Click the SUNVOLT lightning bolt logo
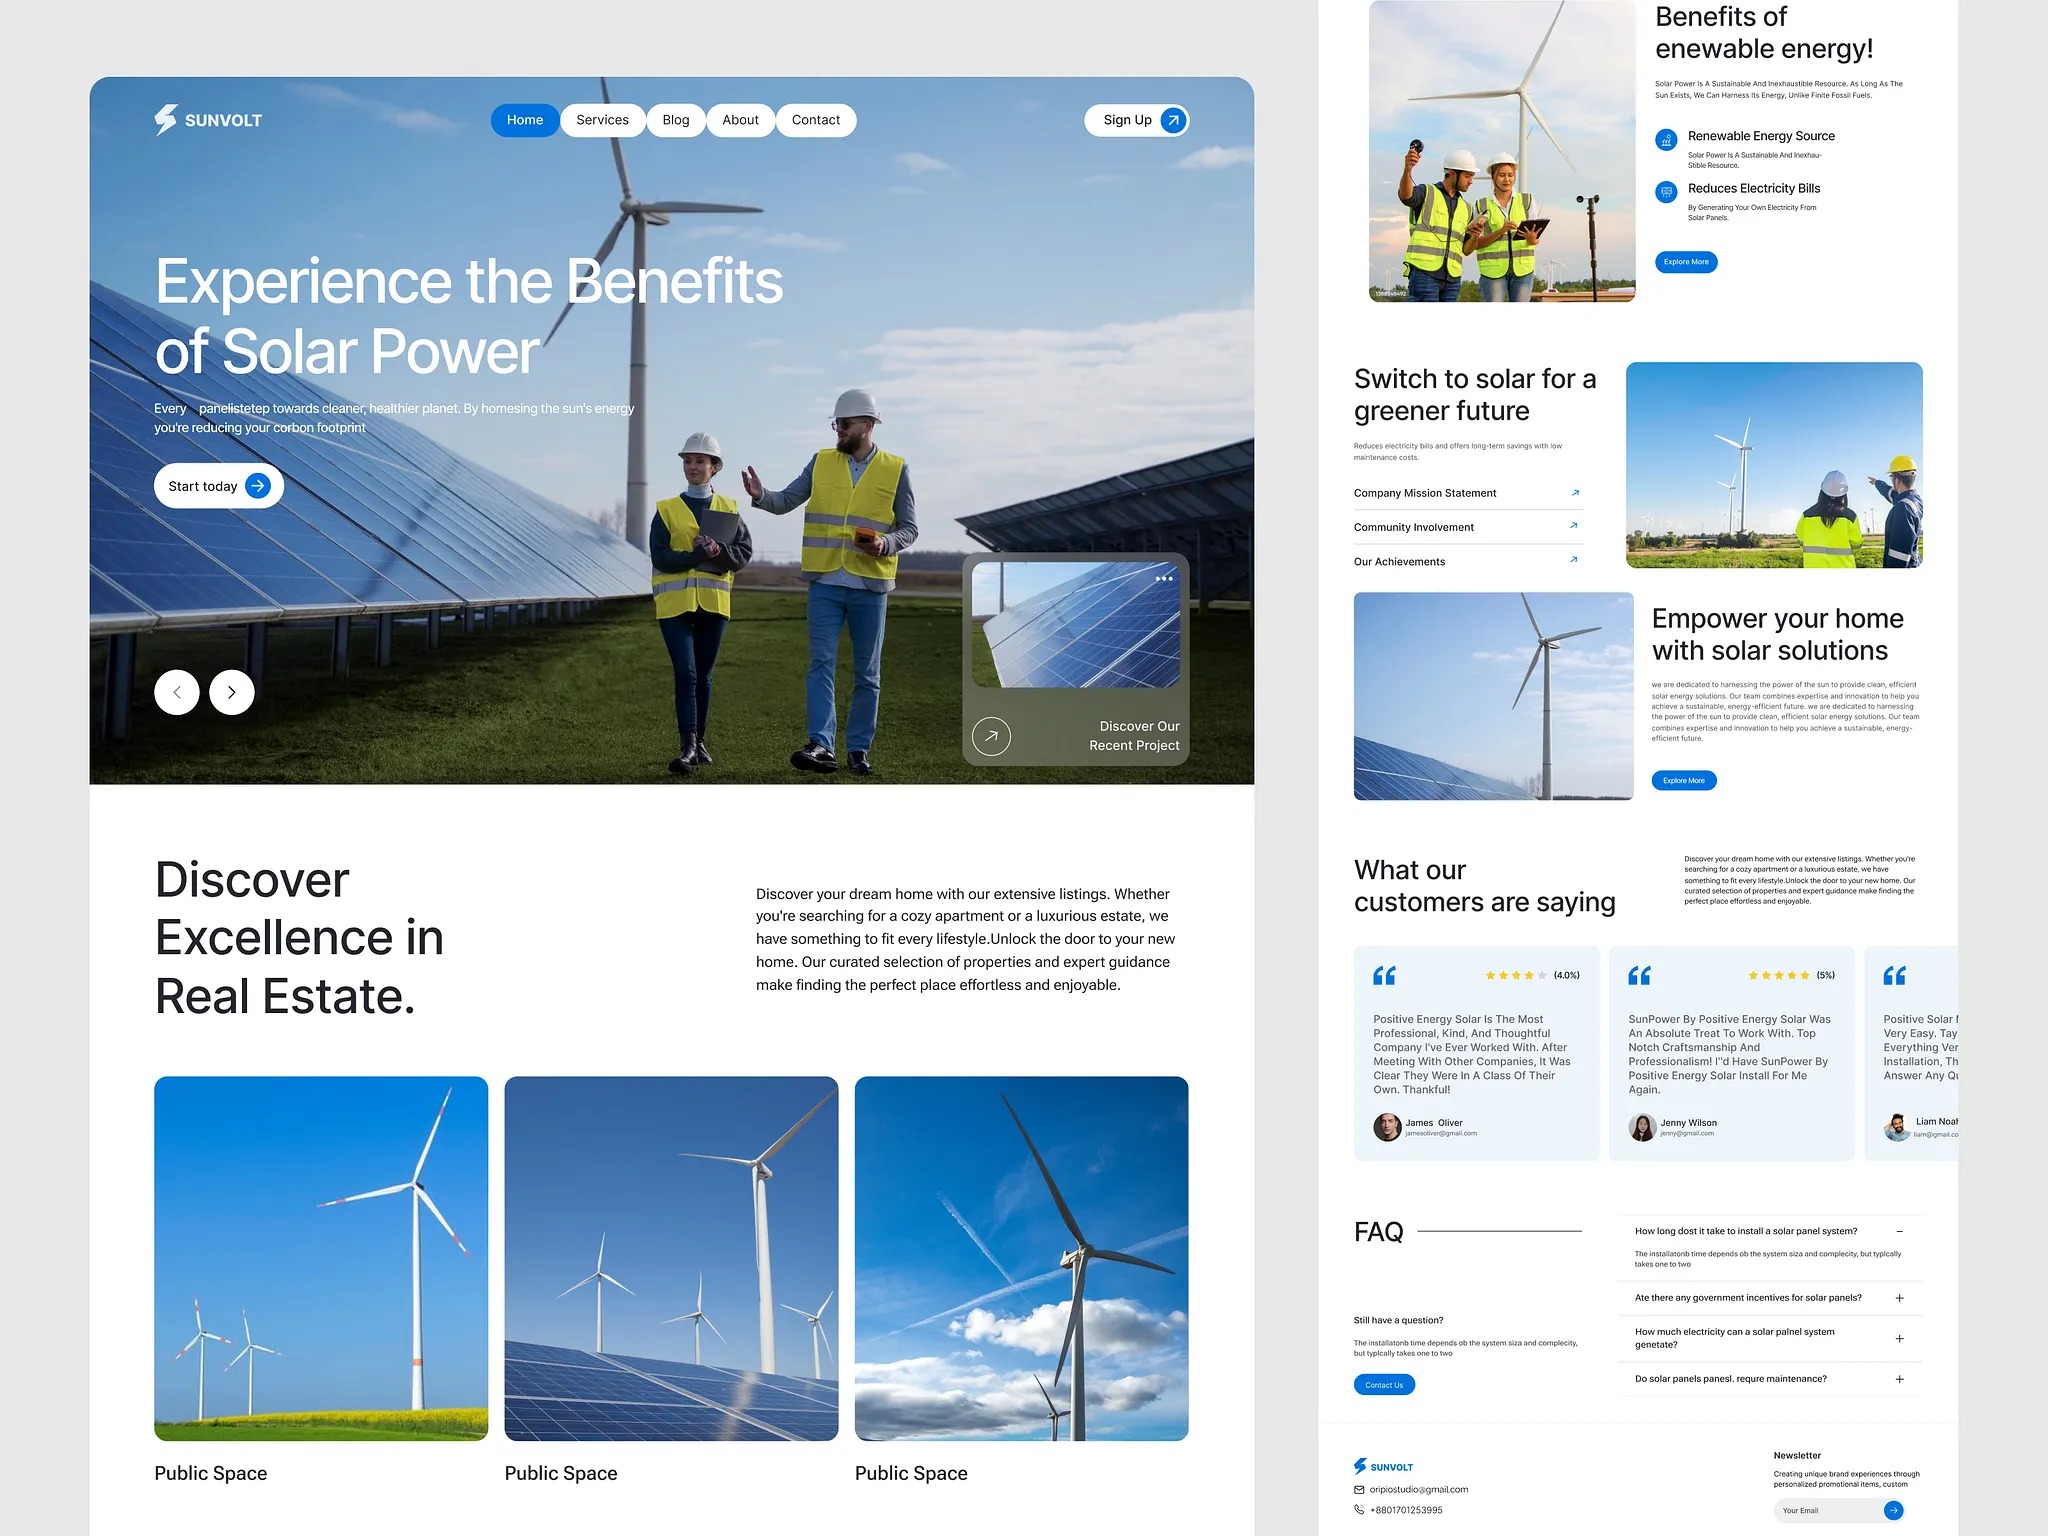Screen dimensions: 2048x1536 [166, 119]
